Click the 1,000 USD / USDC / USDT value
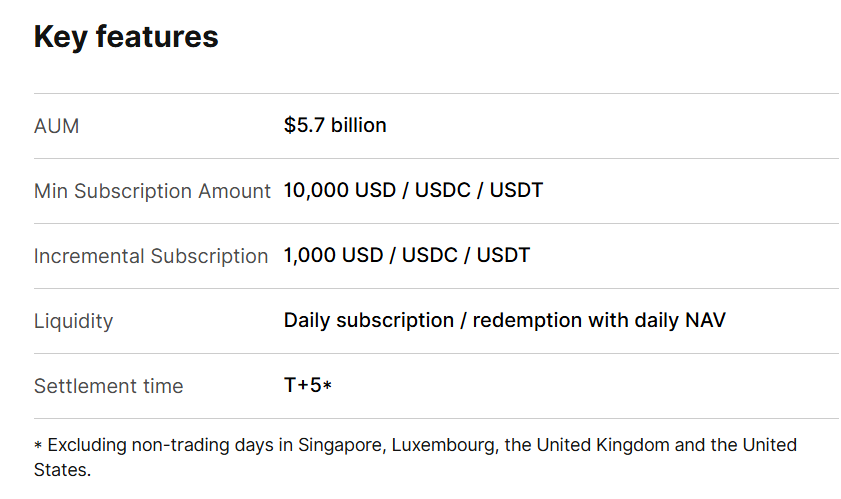The image size is (841, 499). tap(406, 255)
